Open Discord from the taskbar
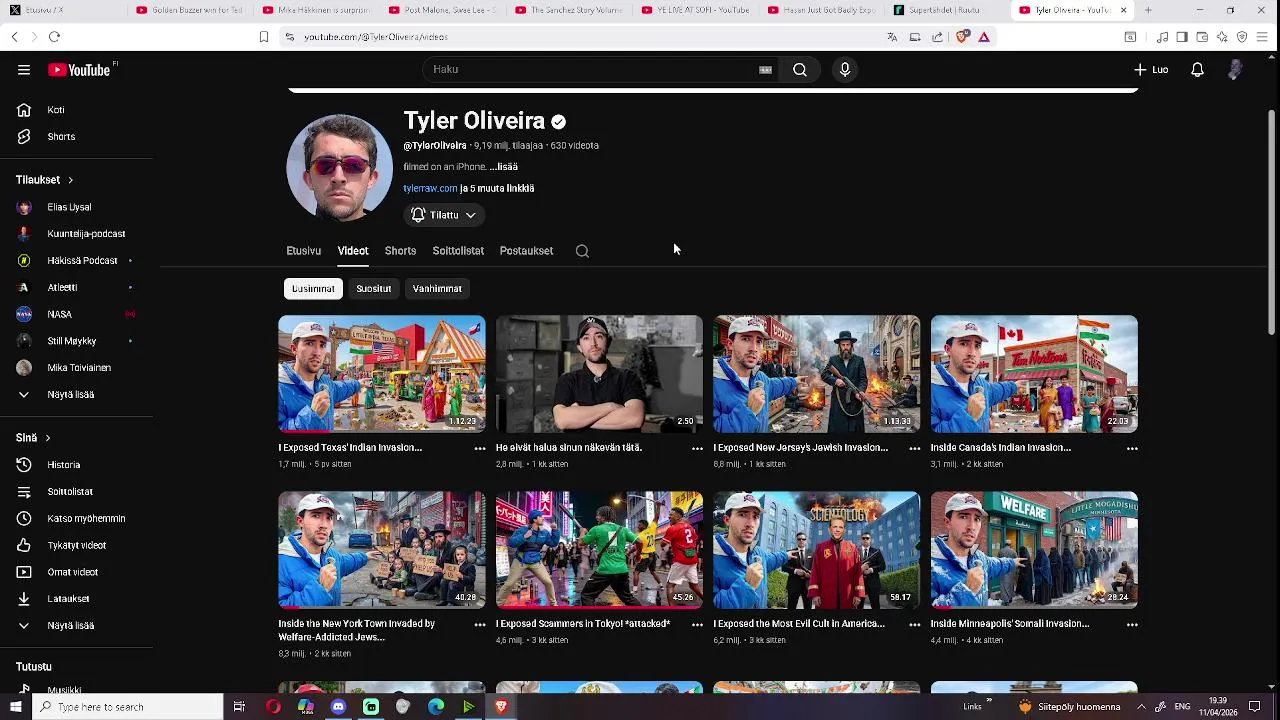 pos(338,707)
